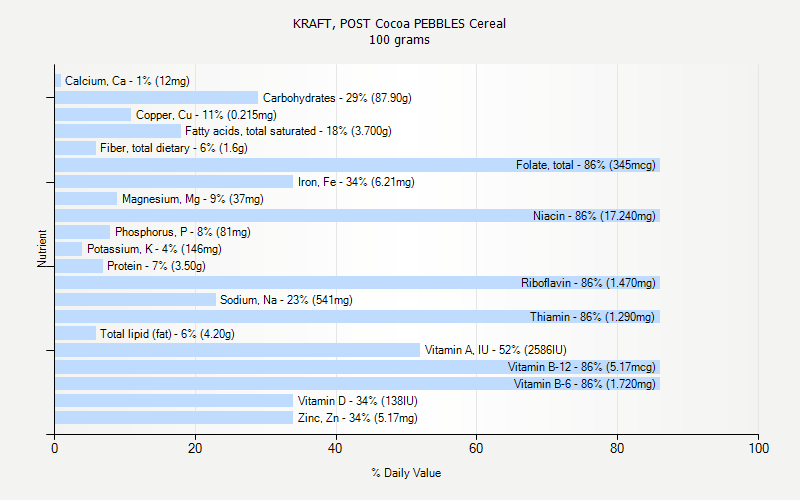Click the blue bar for Copper, Cu

[93, 115]
